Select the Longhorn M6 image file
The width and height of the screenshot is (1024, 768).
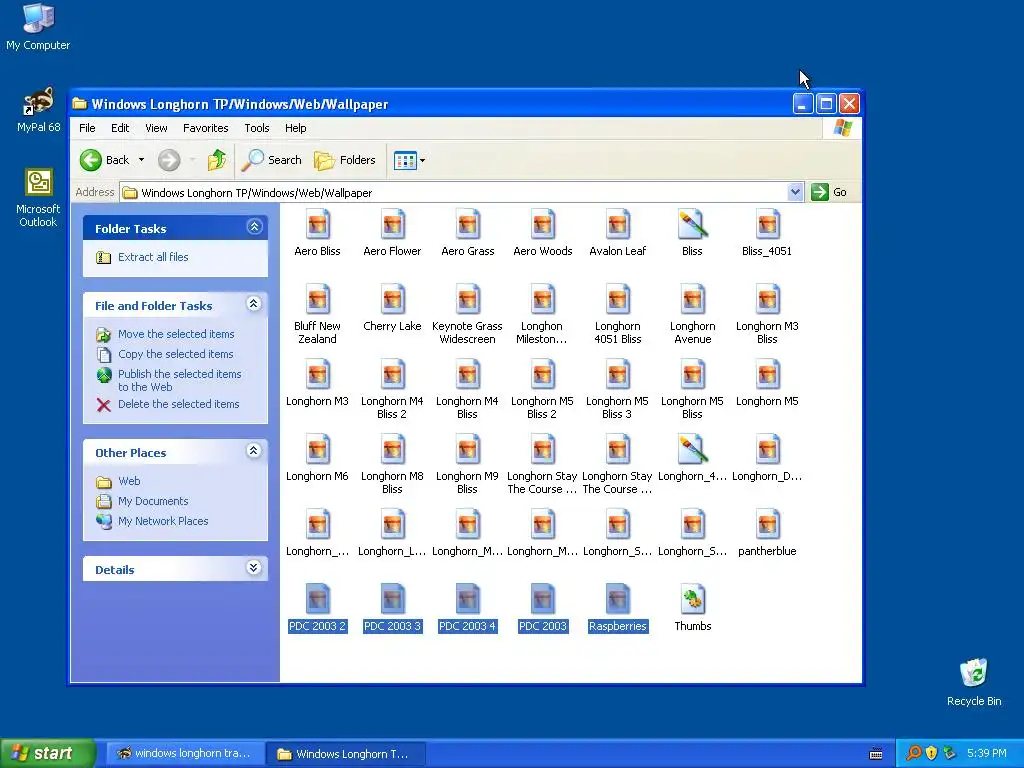317,458
